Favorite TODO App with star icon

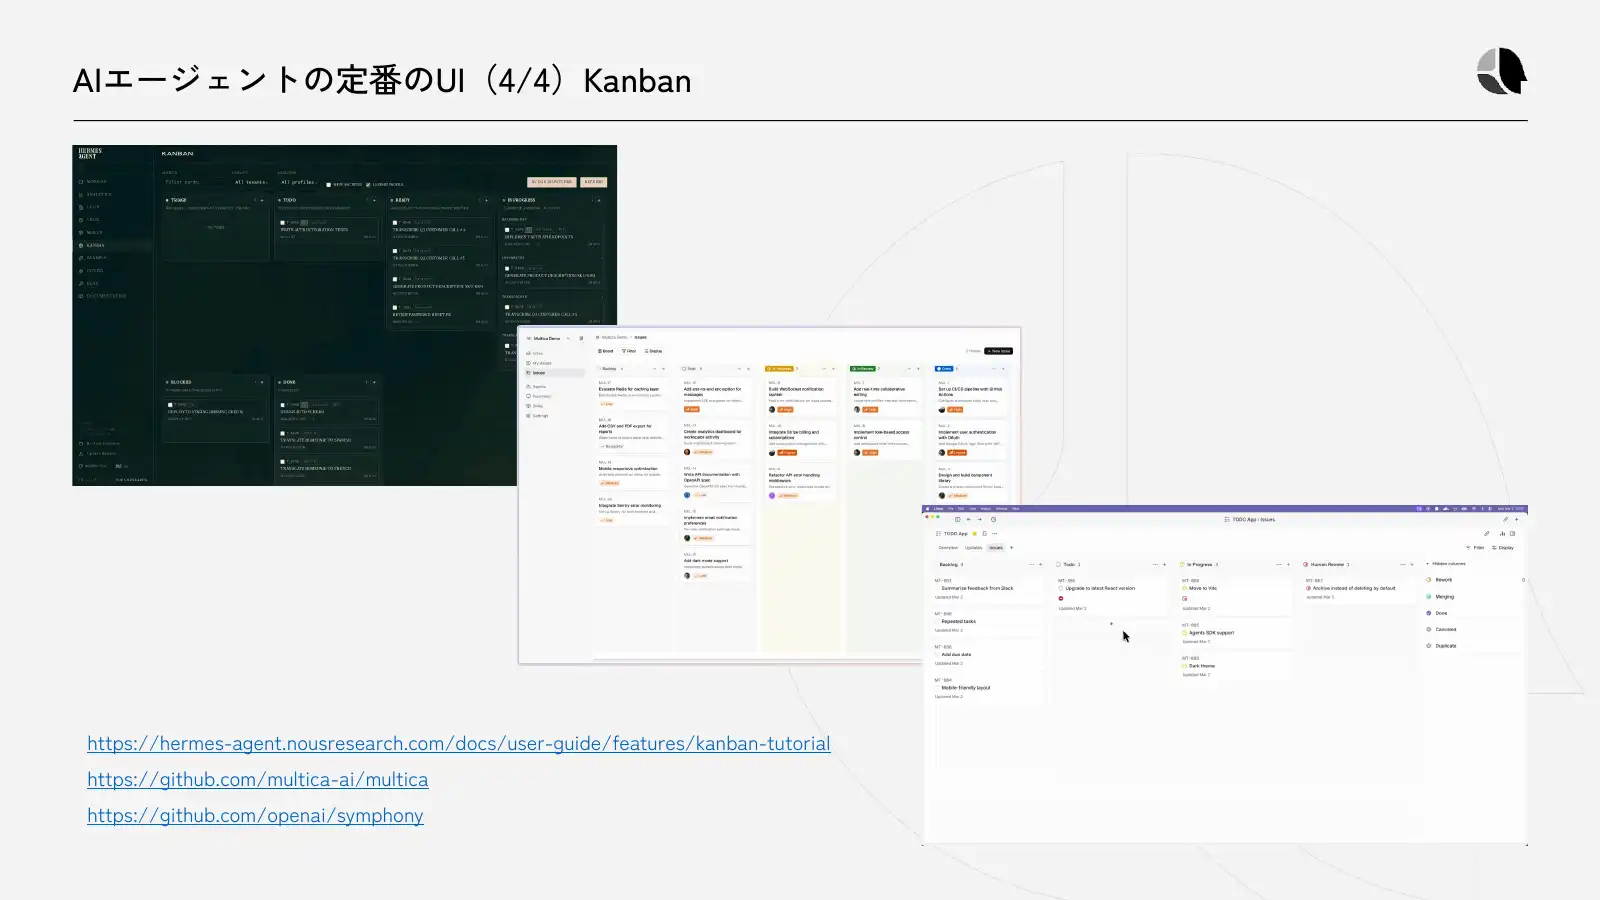coord(975,534)
